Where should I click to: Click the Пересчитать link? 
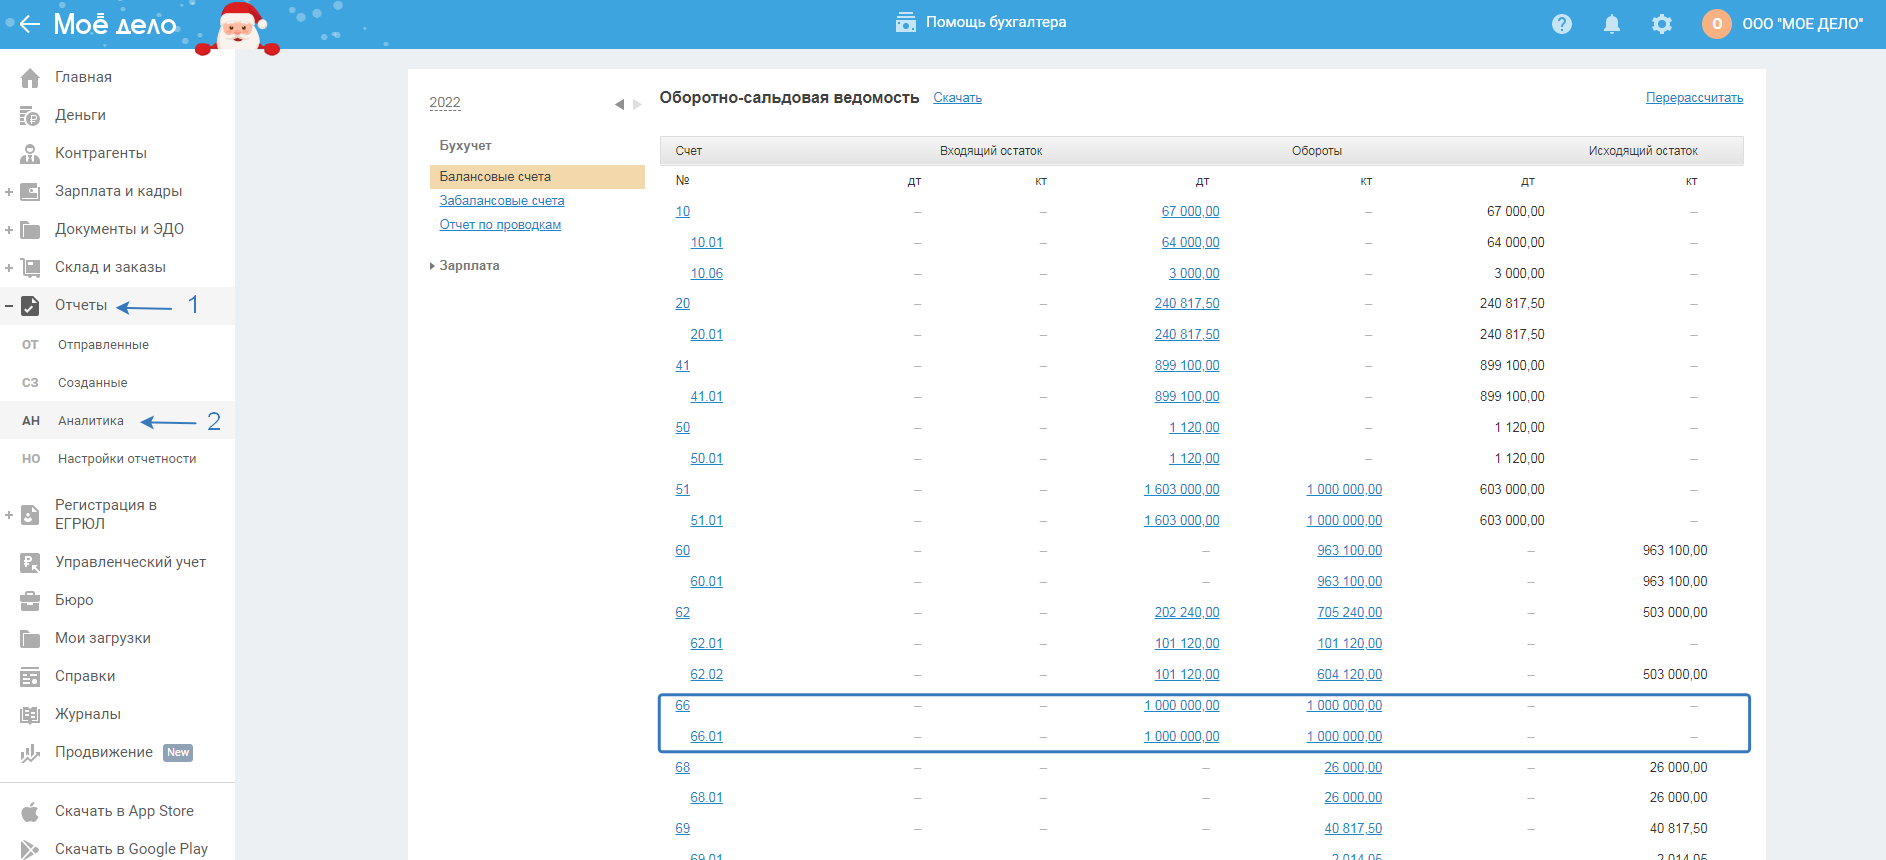pos(1694,98)
